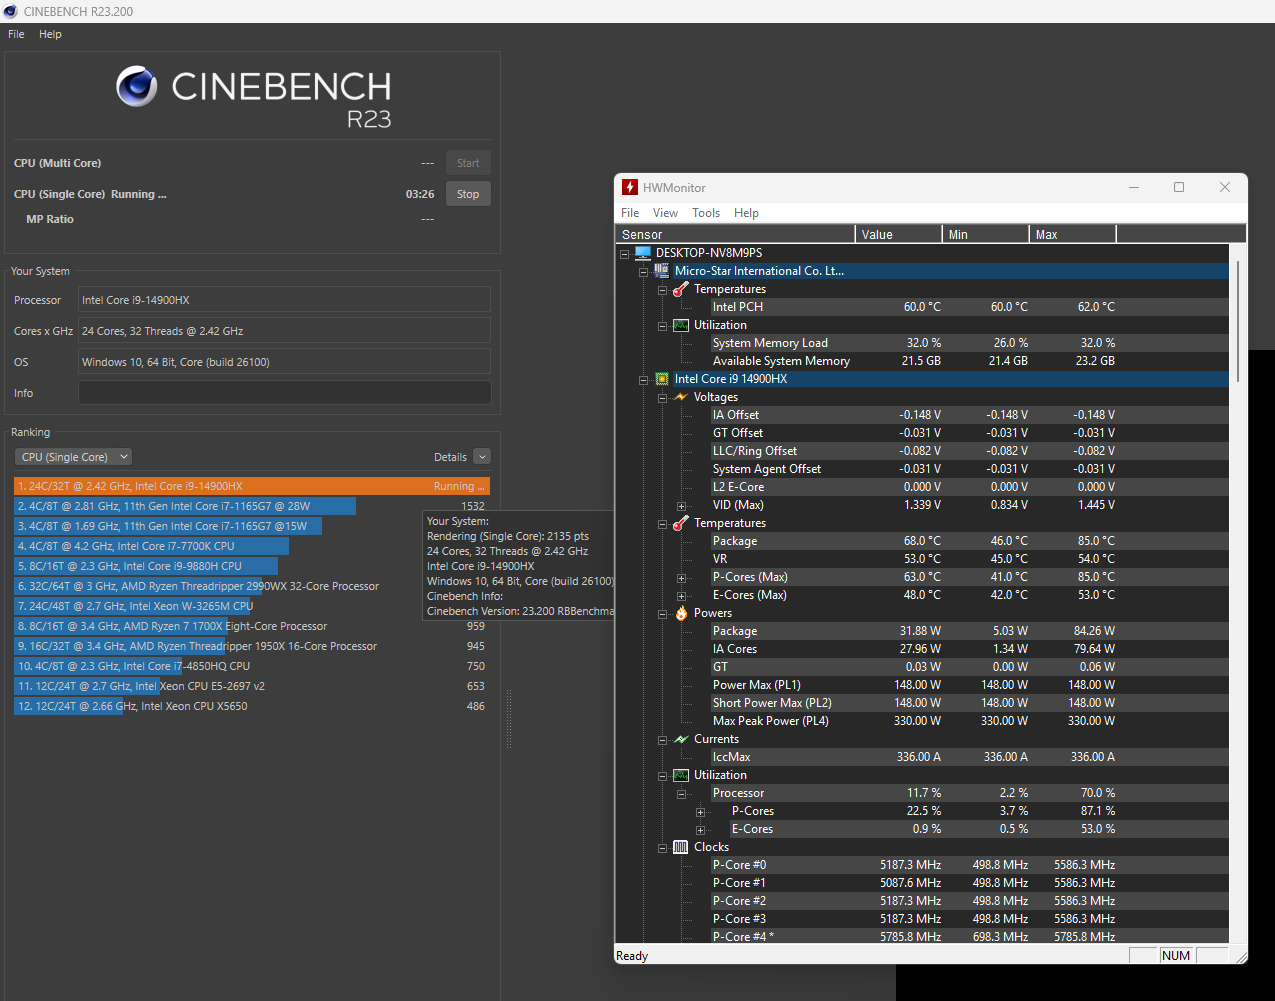This screenshot has height=1001, width=1275.
Task: Click the Cinebench title bar logo icon
Action: tap(10, 11)
